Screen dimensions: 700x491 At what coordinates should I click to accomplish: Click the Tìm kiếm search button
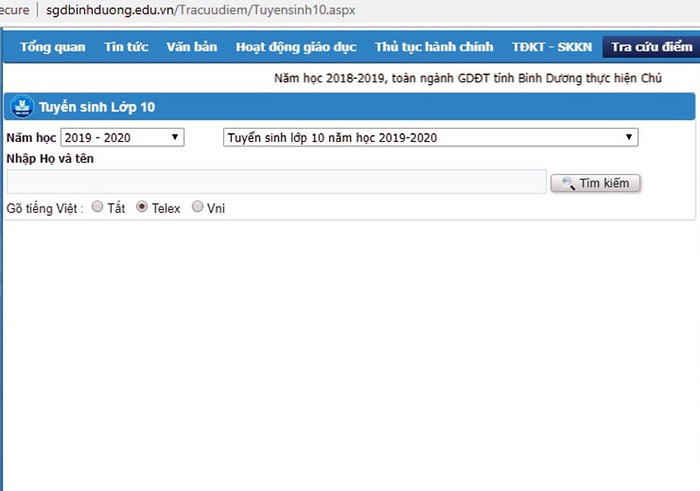(x=596, y=183)
